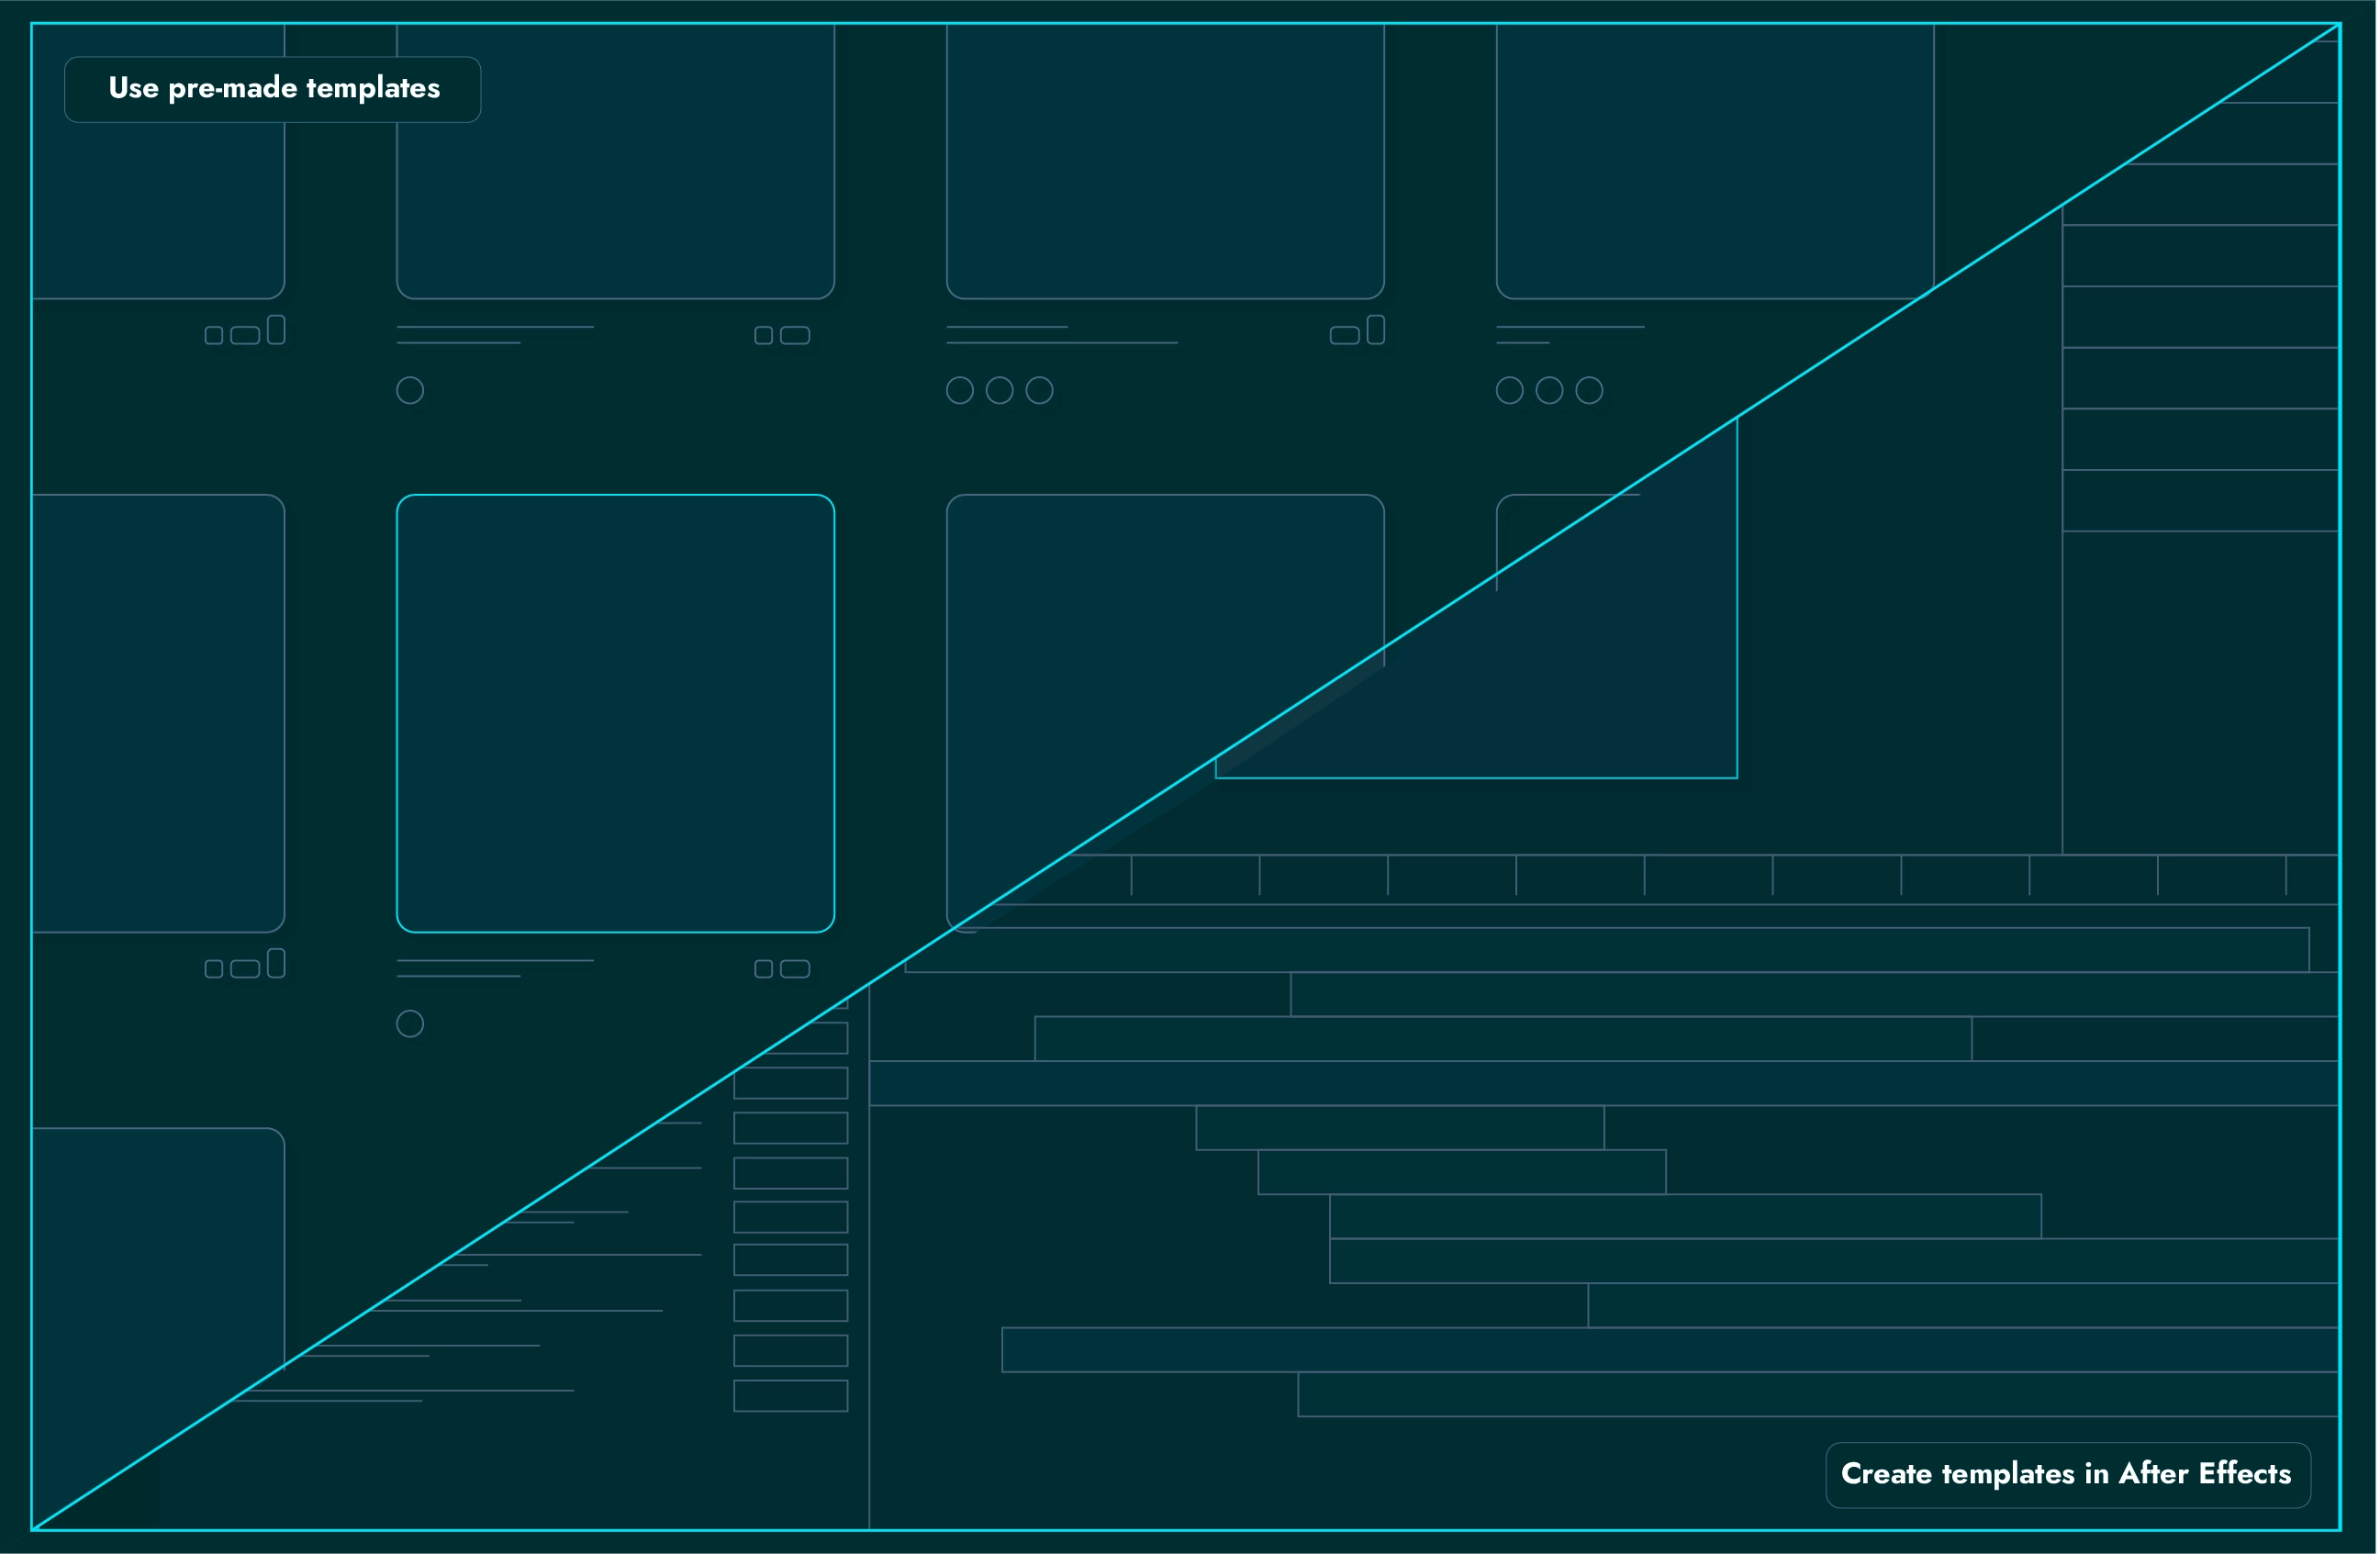This screenshot has height=1554, width=2380.
Task: Click small square icon below second top card
Action: point(763,335)
